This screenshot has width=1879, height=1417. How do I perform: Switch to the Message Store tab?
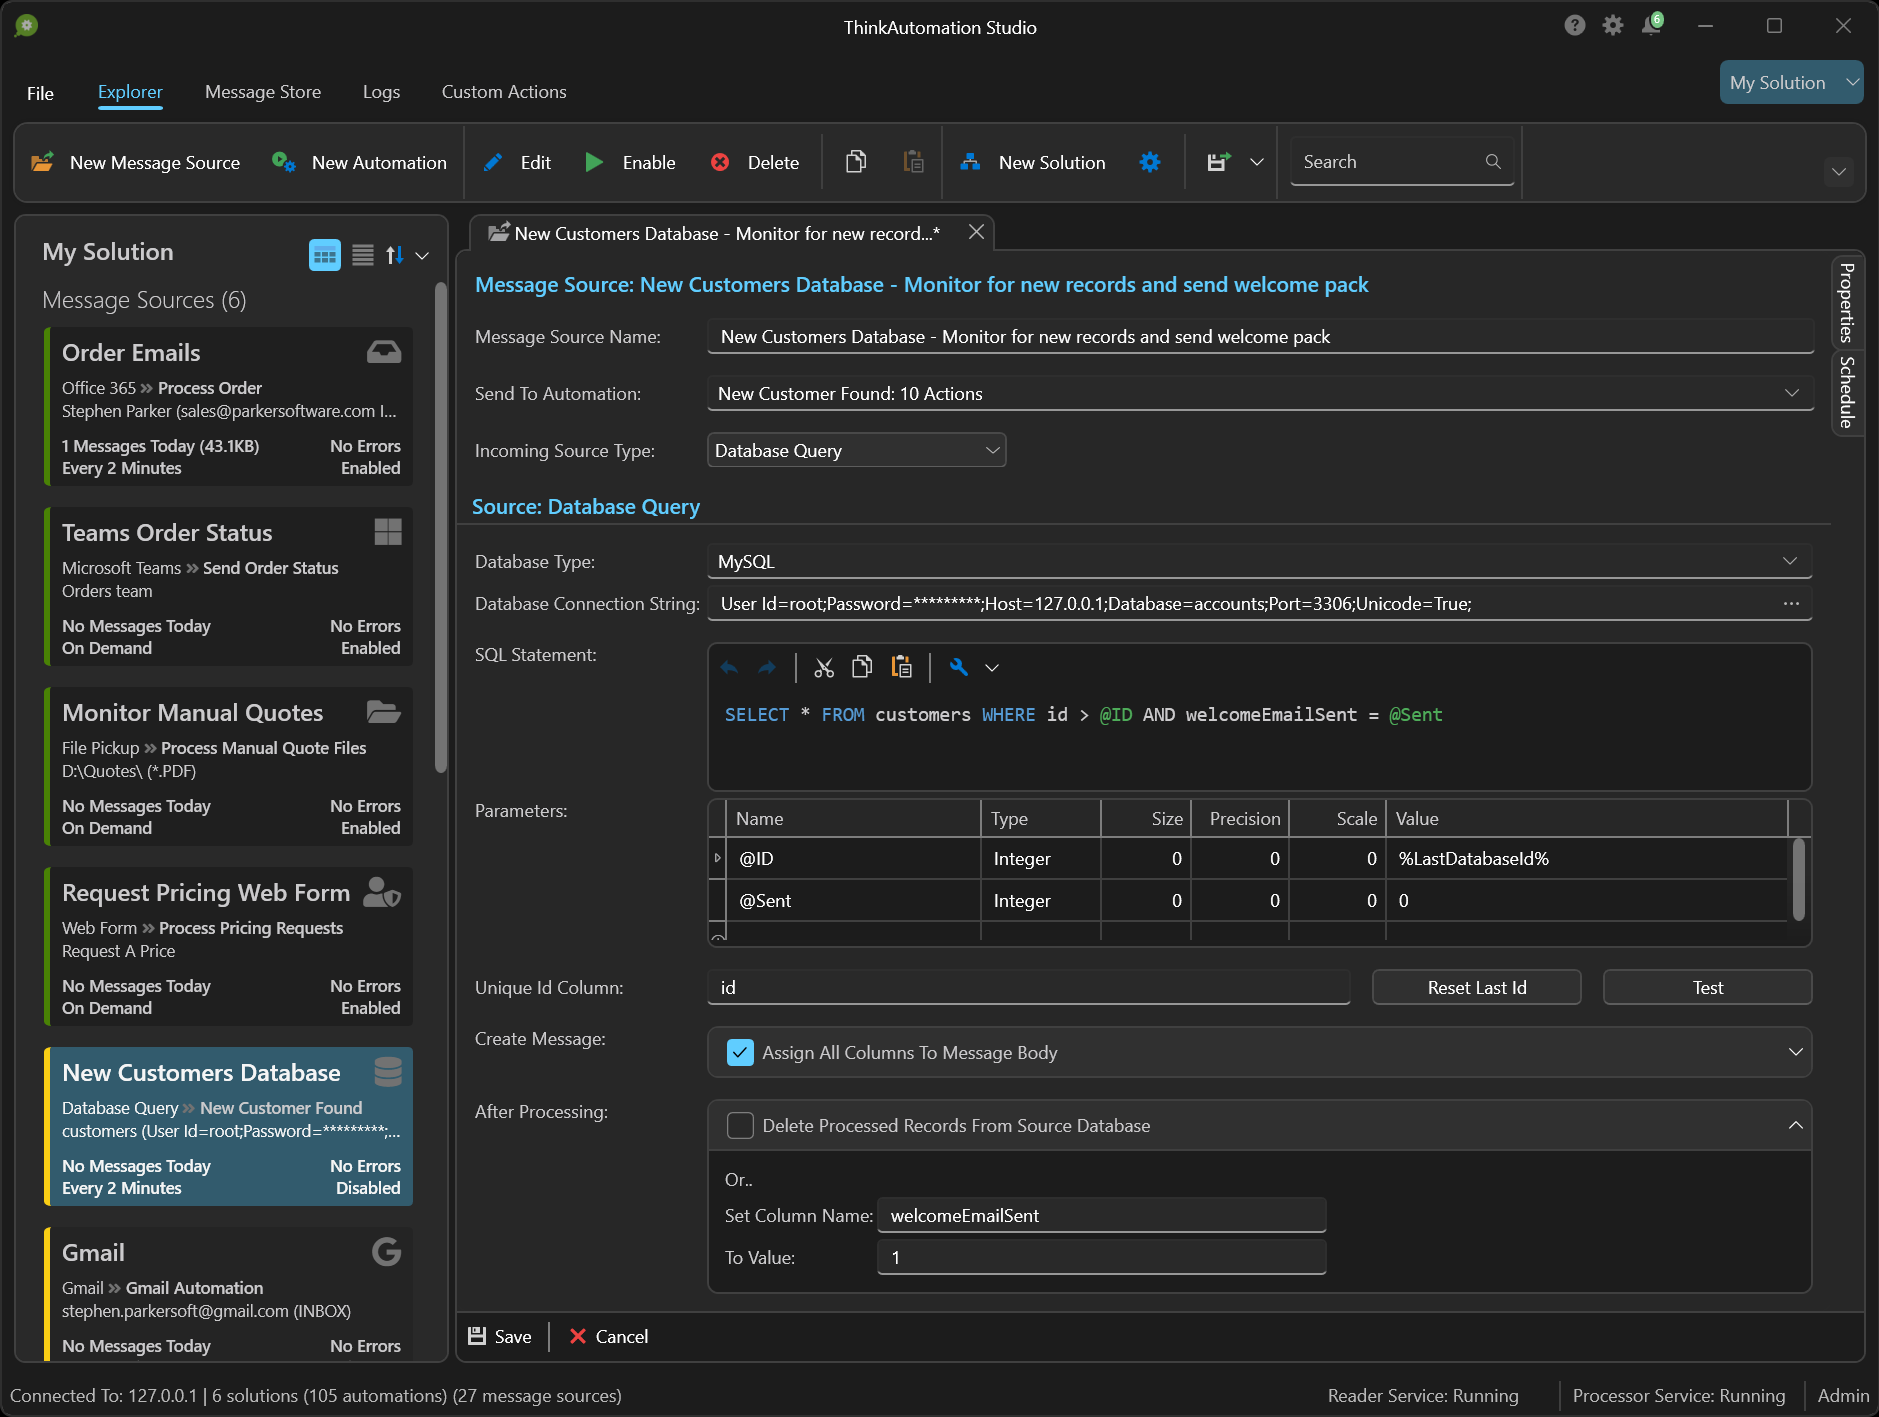pyautogui.click(x=263, y=92)
